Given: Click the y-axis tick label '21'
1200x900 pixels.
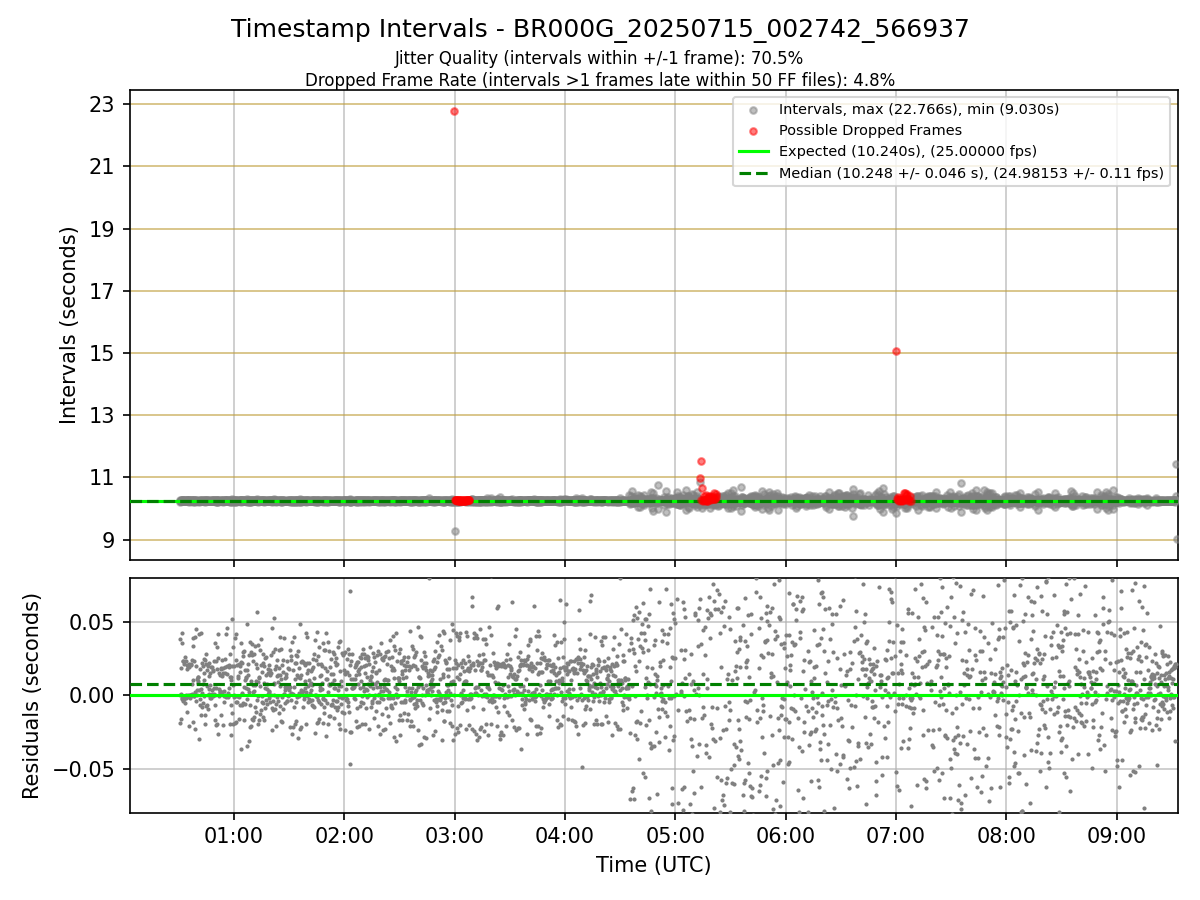Looking at the screenshot, I should 103,166.
